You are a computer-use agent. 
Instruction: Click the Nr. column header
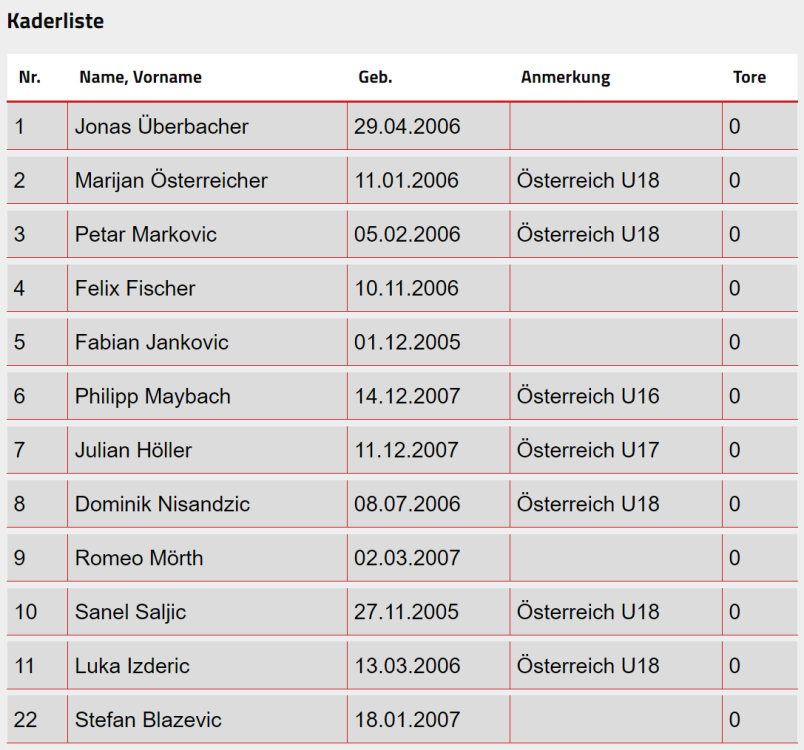30,77
